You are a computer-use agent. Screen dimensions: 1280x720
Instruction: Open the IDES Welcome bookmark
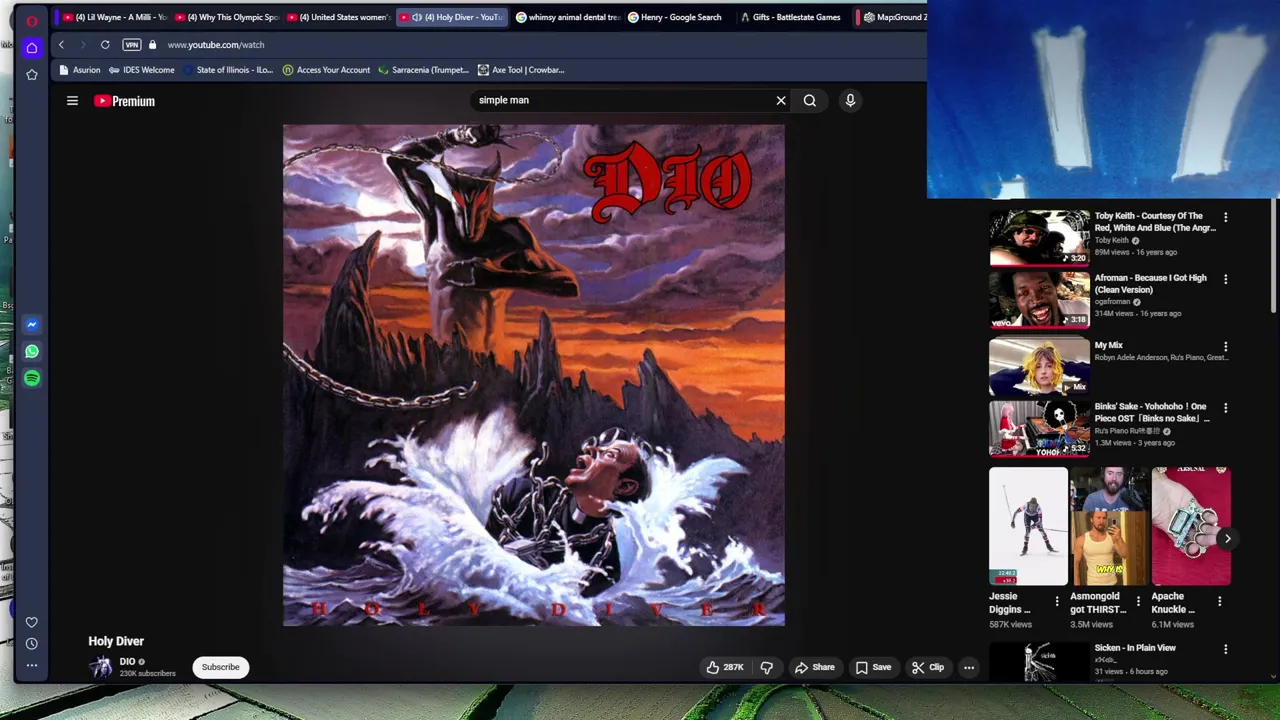(x=141, y=70)
